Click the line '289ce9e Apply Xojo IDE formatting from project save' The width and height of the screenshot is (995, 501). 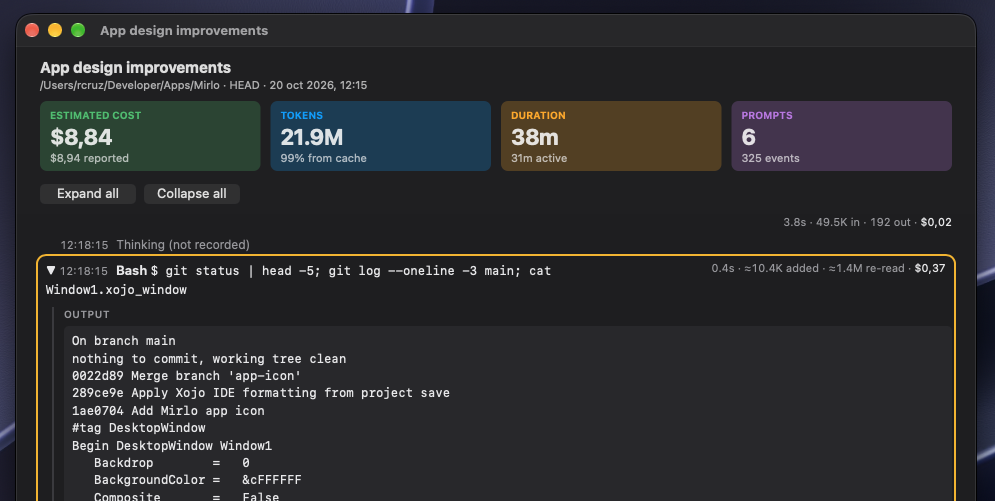tap(261, 393)
